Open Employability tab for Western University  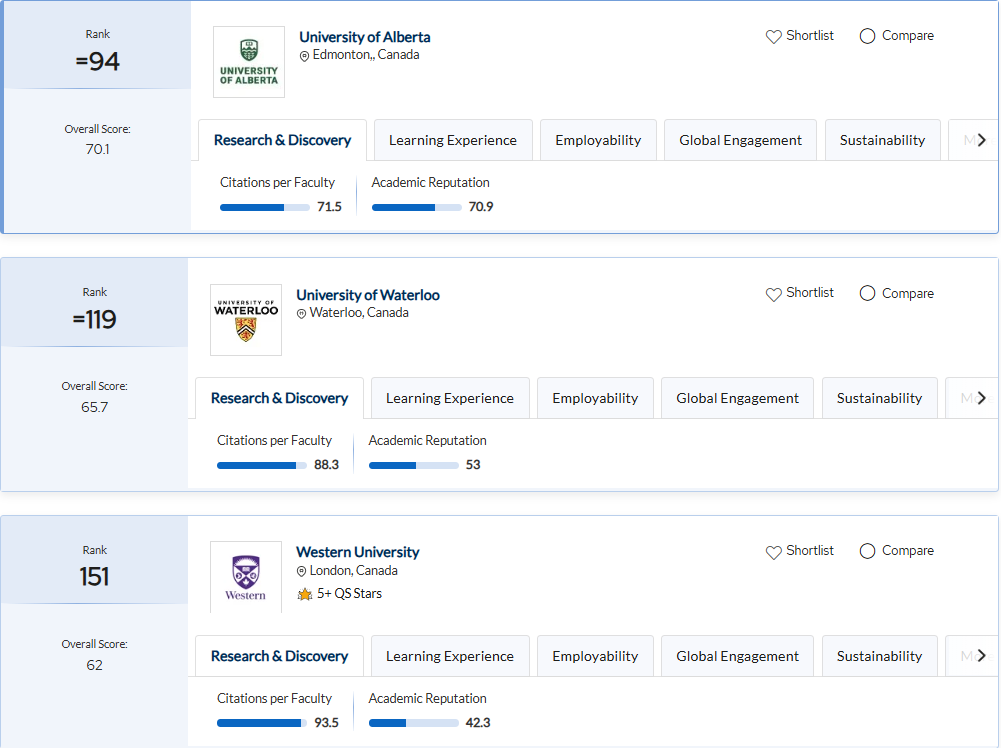point(595,655)
